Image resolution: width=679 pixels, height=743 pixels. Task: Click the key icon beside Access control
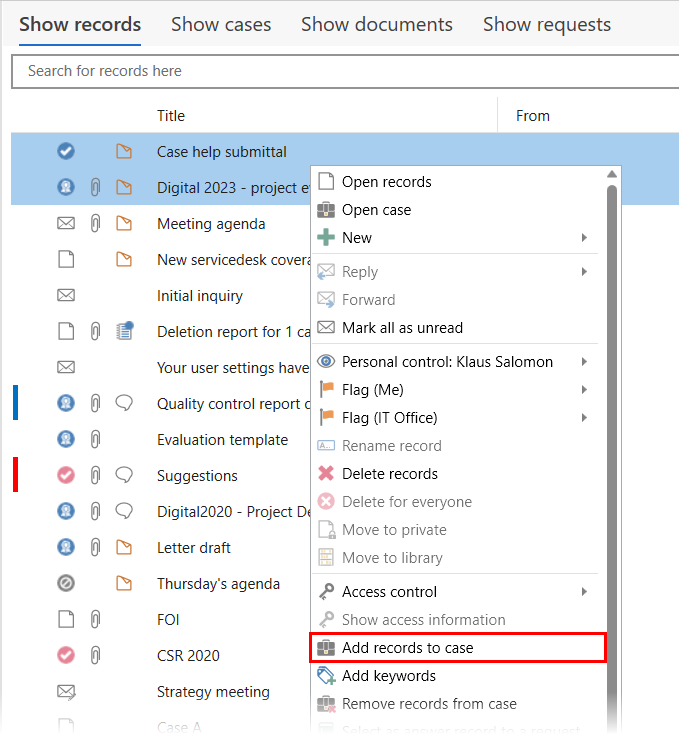pyautogui.click(x=326, y=592)
